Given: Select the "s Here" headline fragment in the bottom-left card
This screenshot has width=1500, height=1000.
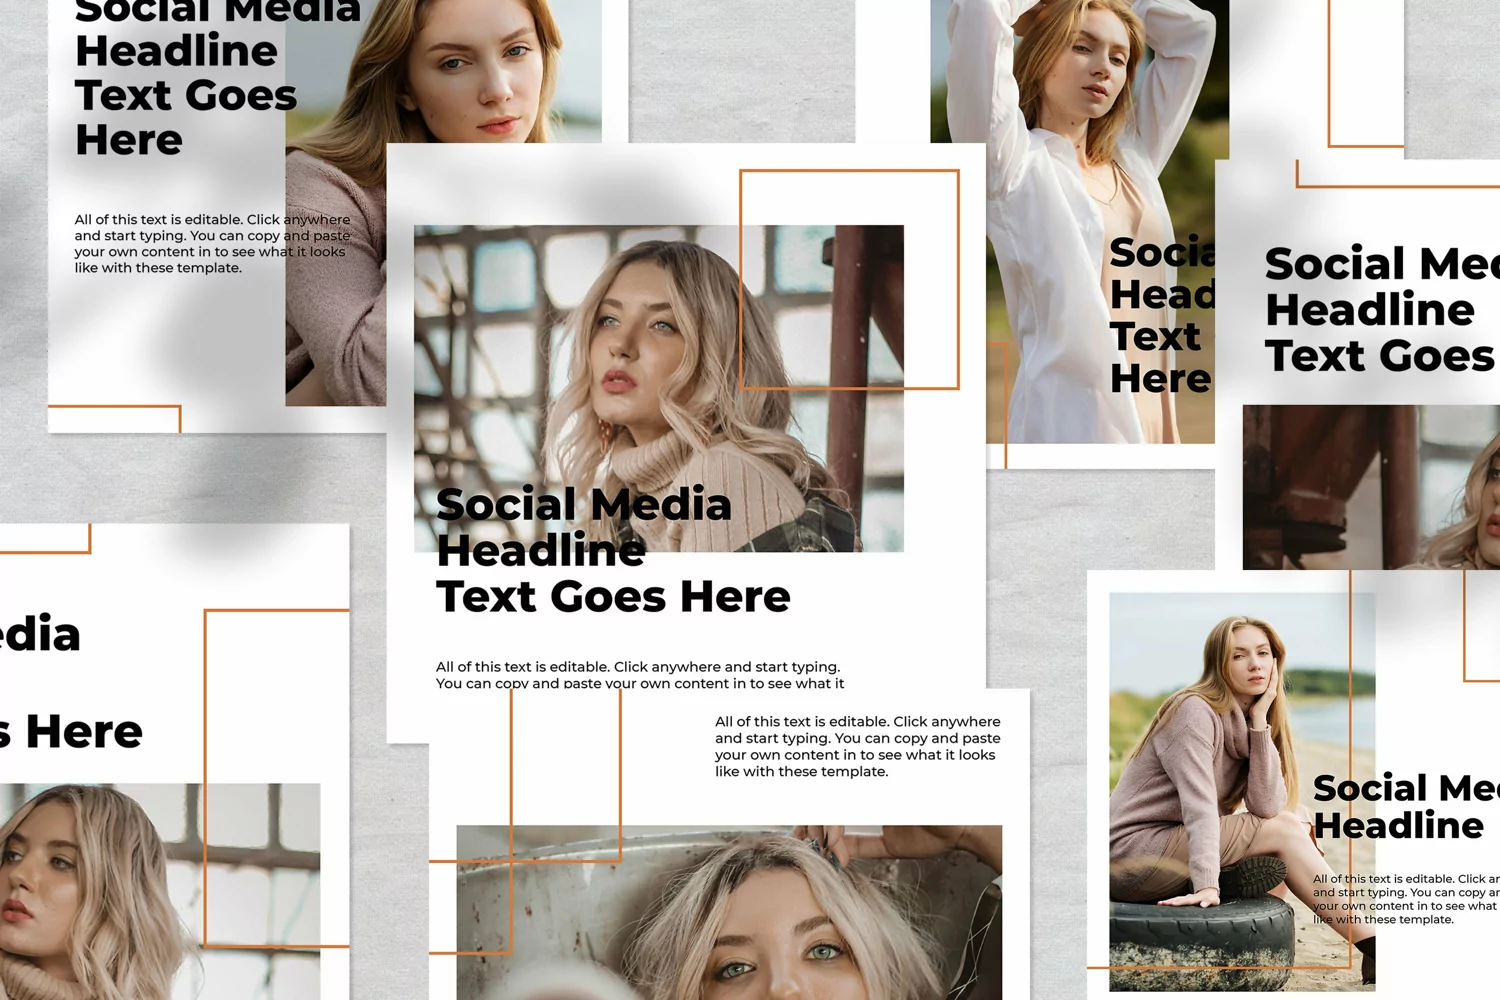Looking at the screenshot, I should [x=71, y=732].
